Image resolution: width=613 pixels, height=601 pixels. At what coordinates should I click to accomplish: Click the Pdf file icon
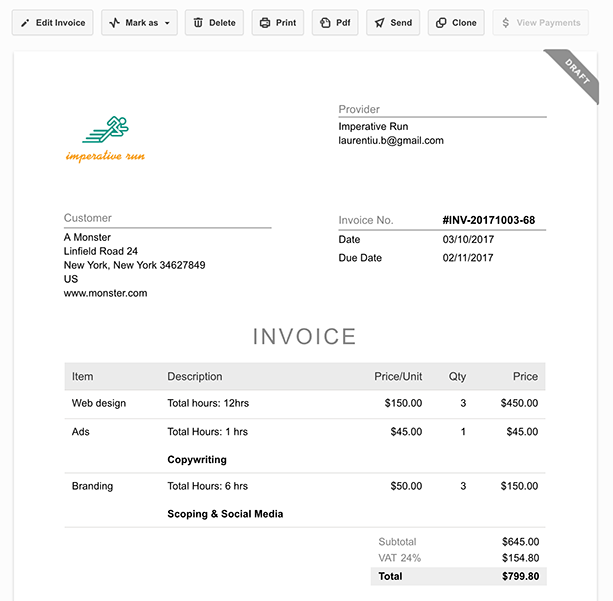click(325, 23)
